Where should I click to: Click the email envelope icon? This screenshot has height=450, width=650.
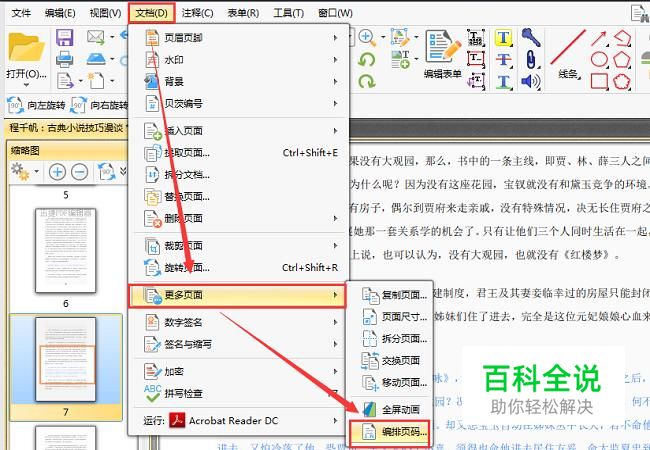[x=95, y=37]
